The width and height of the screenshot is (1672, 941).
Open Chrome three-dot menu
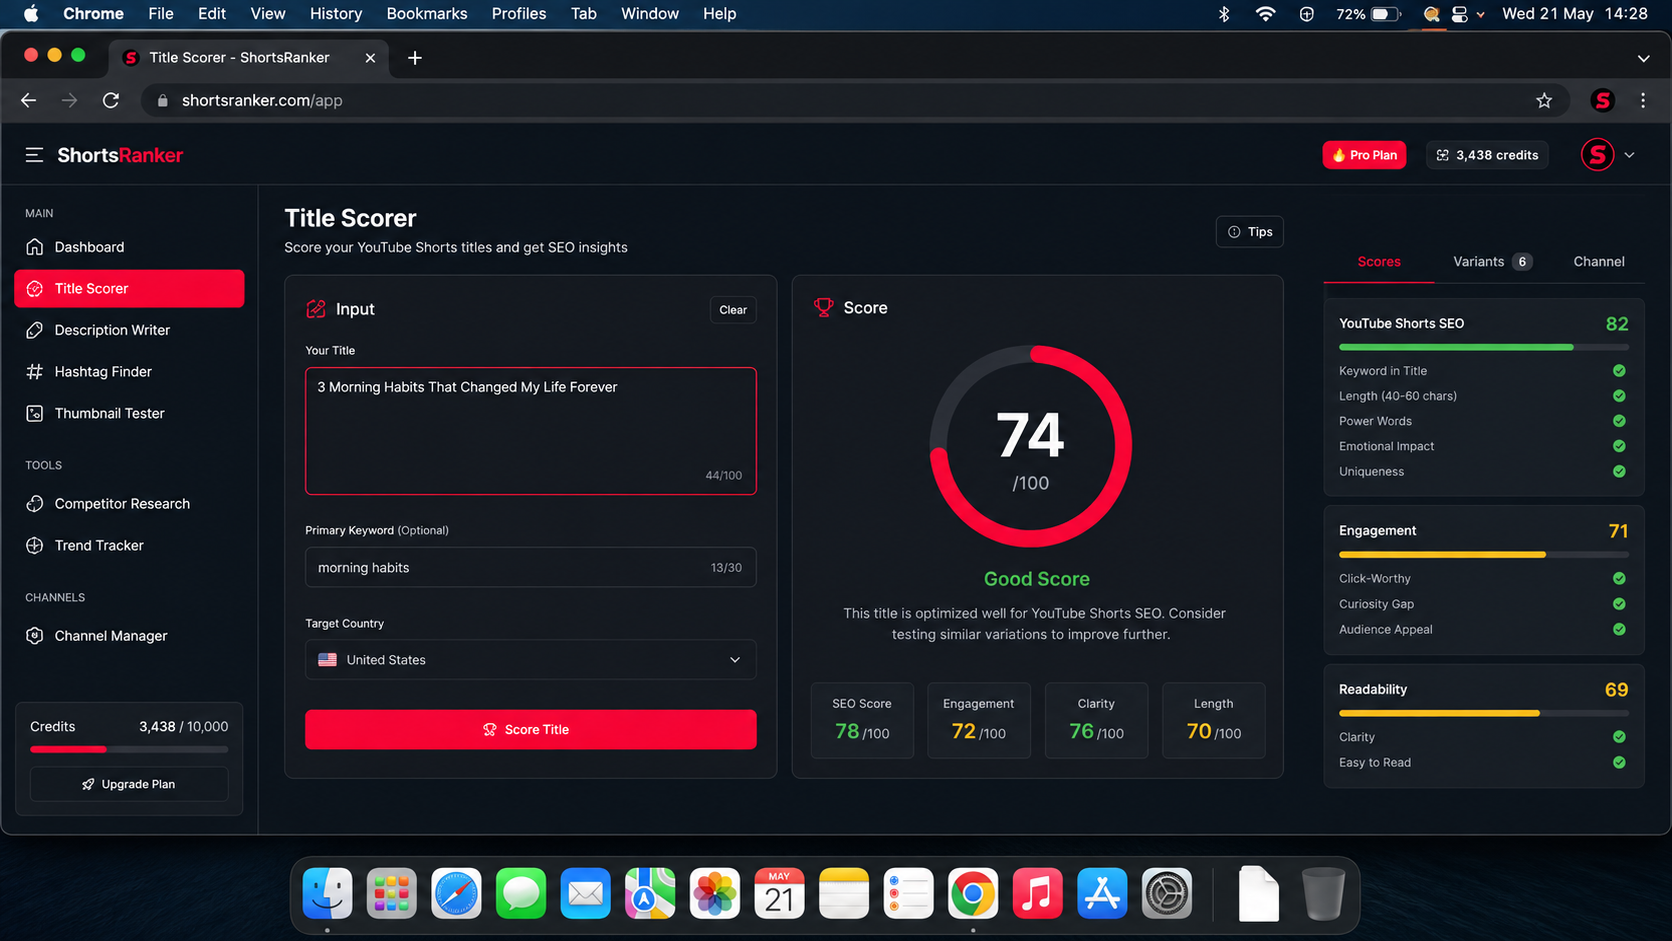pyautogui.click(x=1643, y=100)
